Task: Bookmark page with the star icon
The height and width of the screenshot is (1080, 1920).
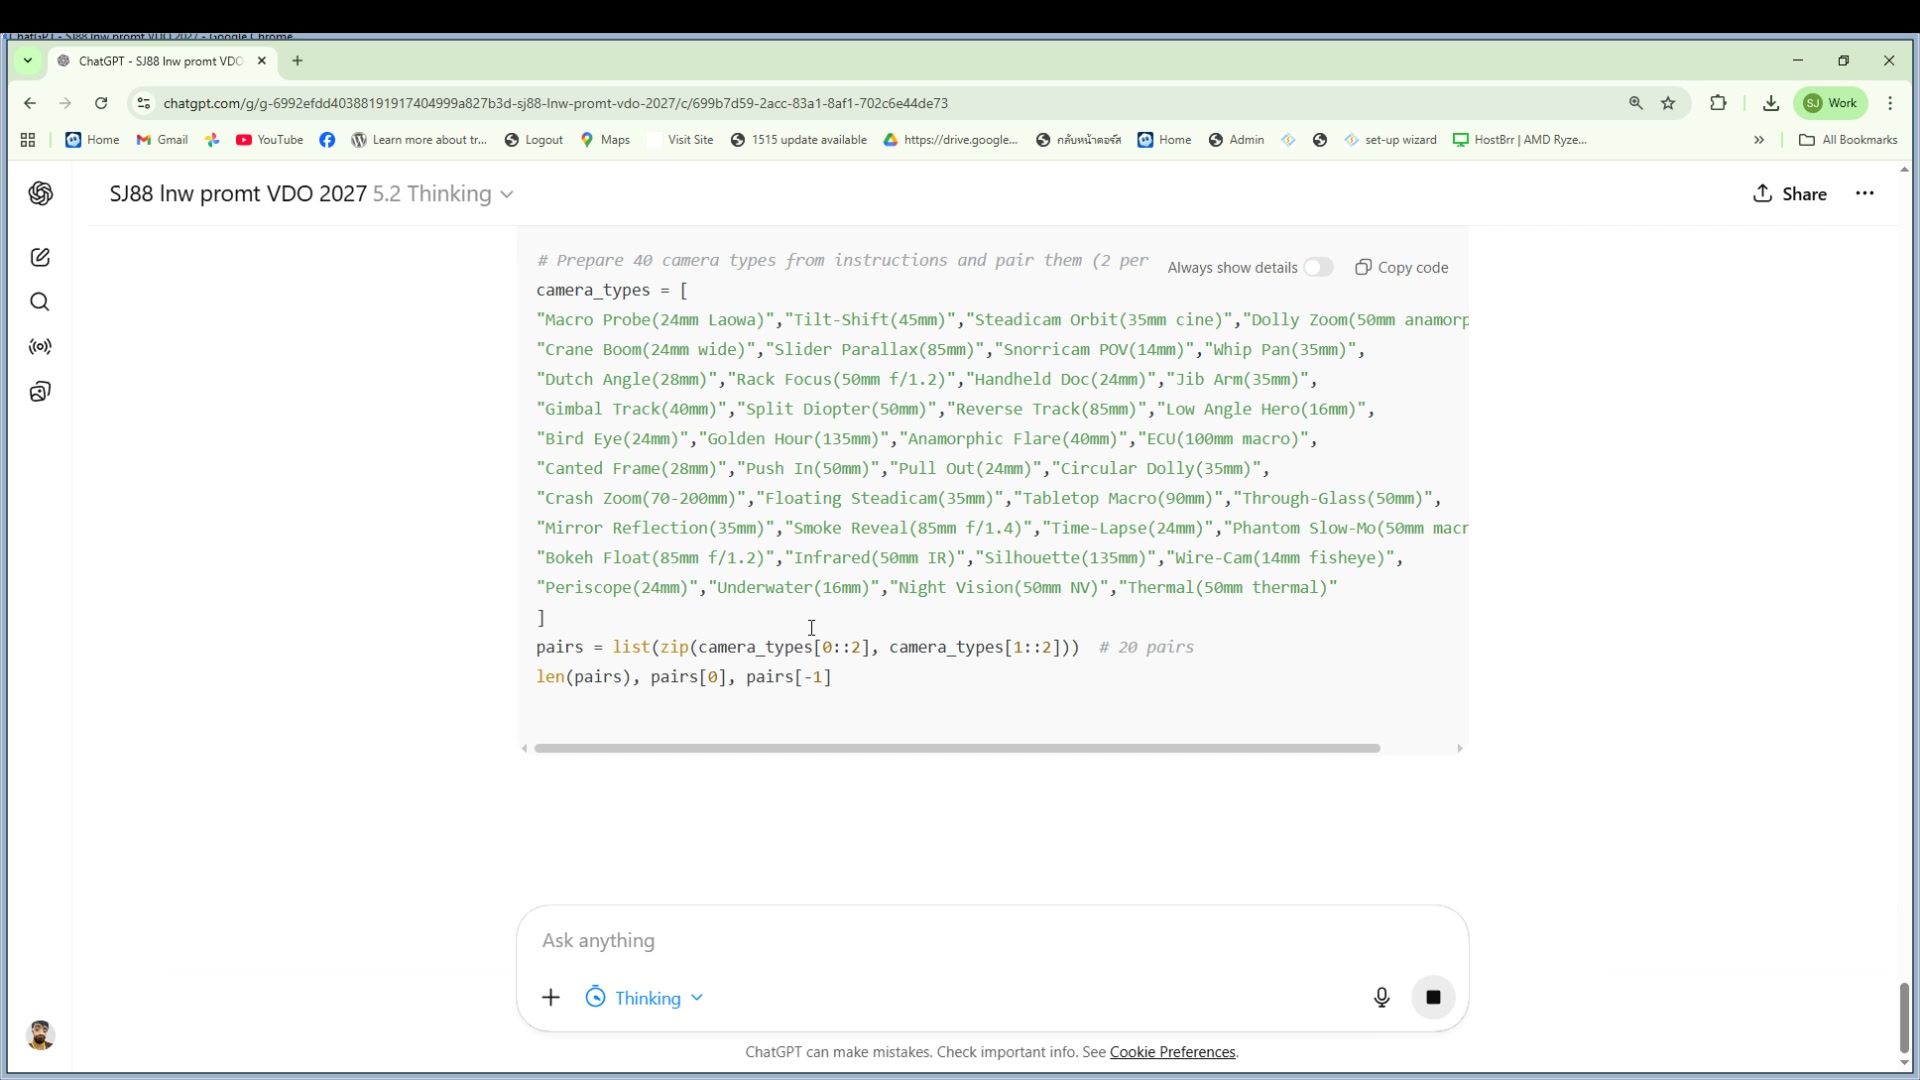Action: click(1668, 103)
